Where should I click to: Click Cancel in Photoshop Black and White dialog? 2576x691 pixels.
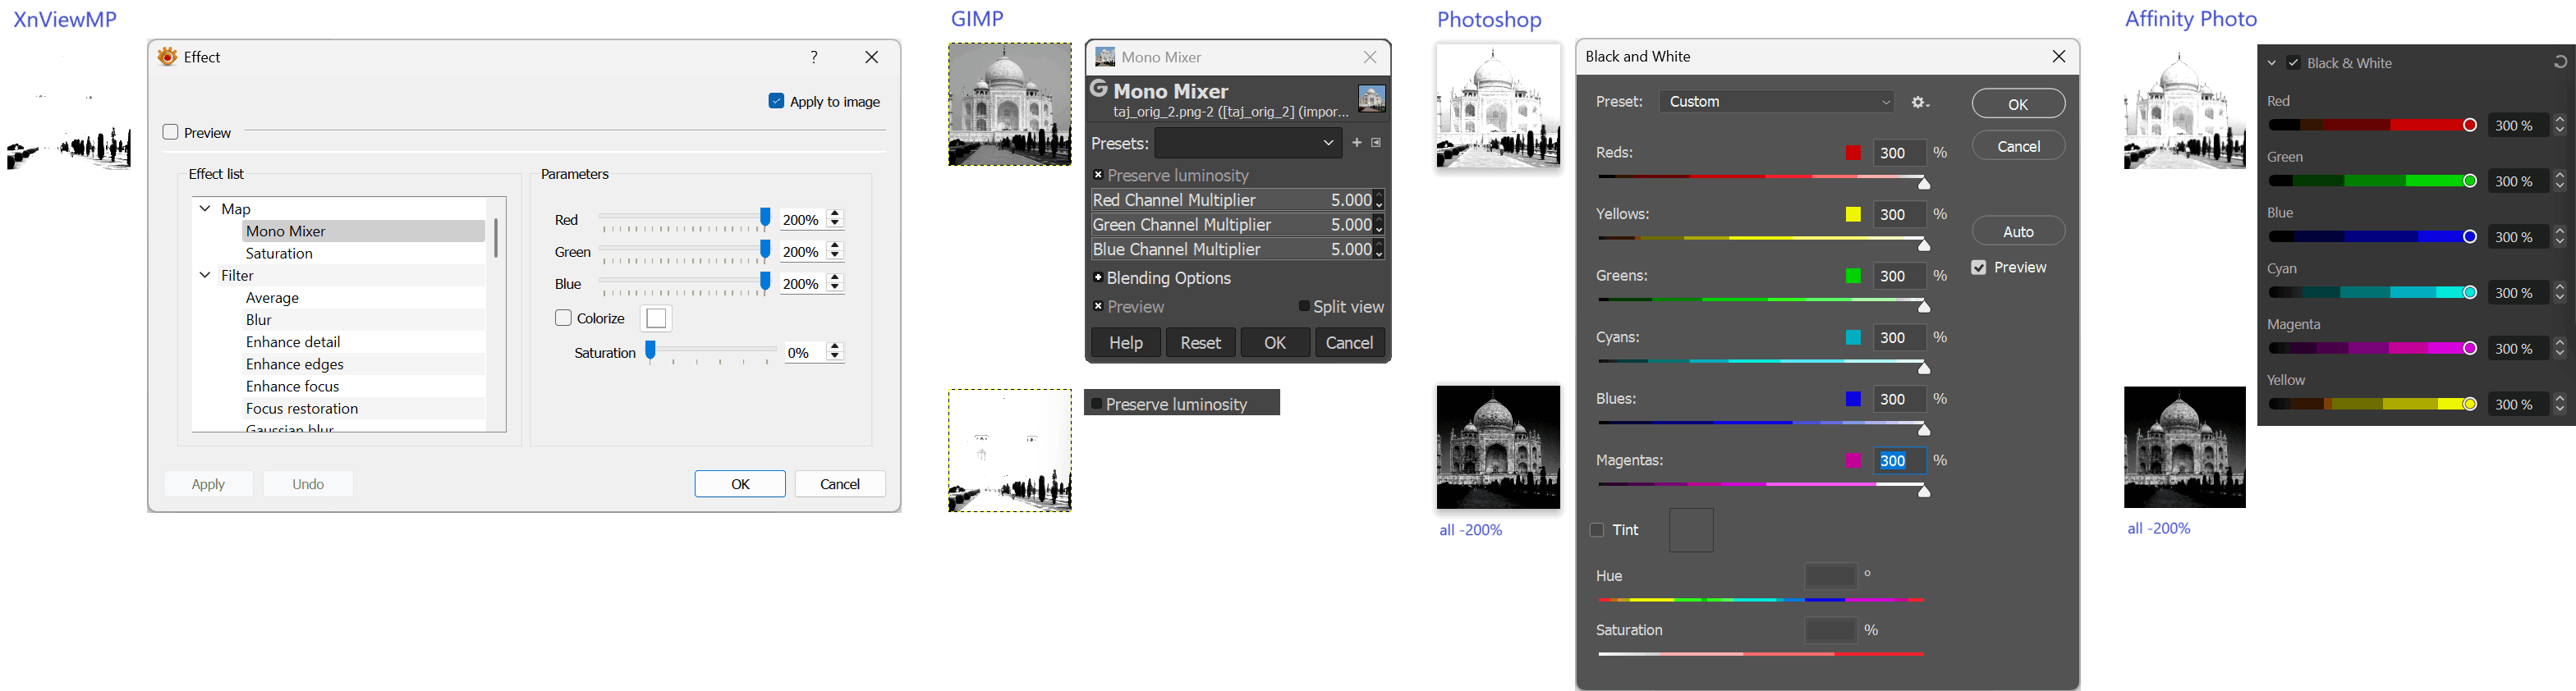click(2018, 146)
